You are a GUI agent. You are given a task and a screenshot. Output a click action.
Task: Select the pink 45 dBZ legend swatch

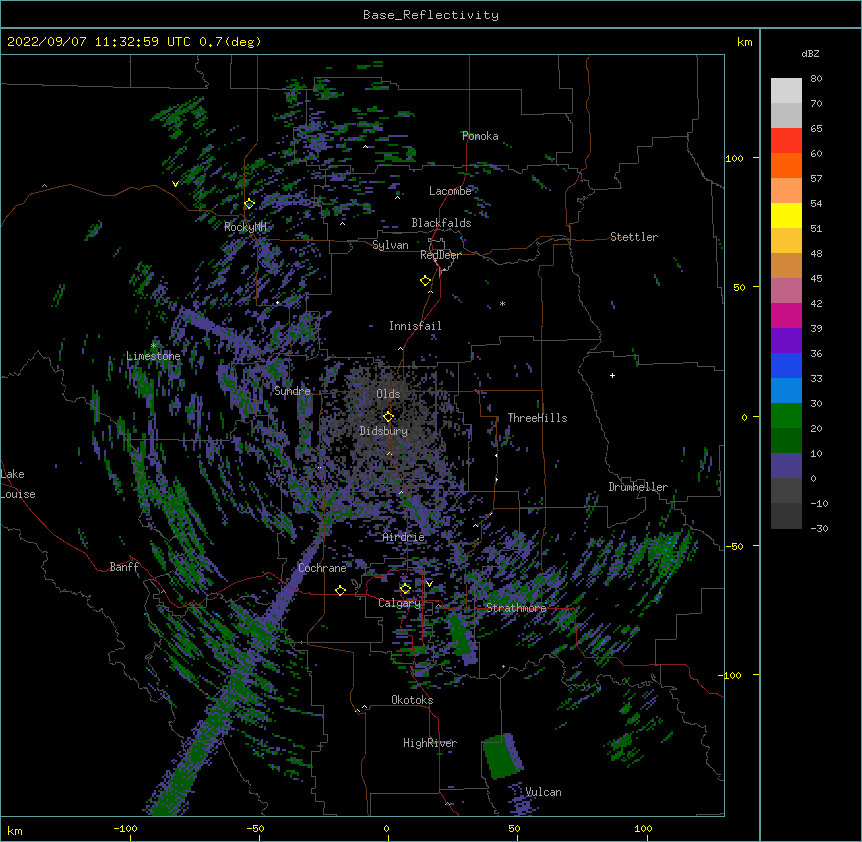point(786,291)
